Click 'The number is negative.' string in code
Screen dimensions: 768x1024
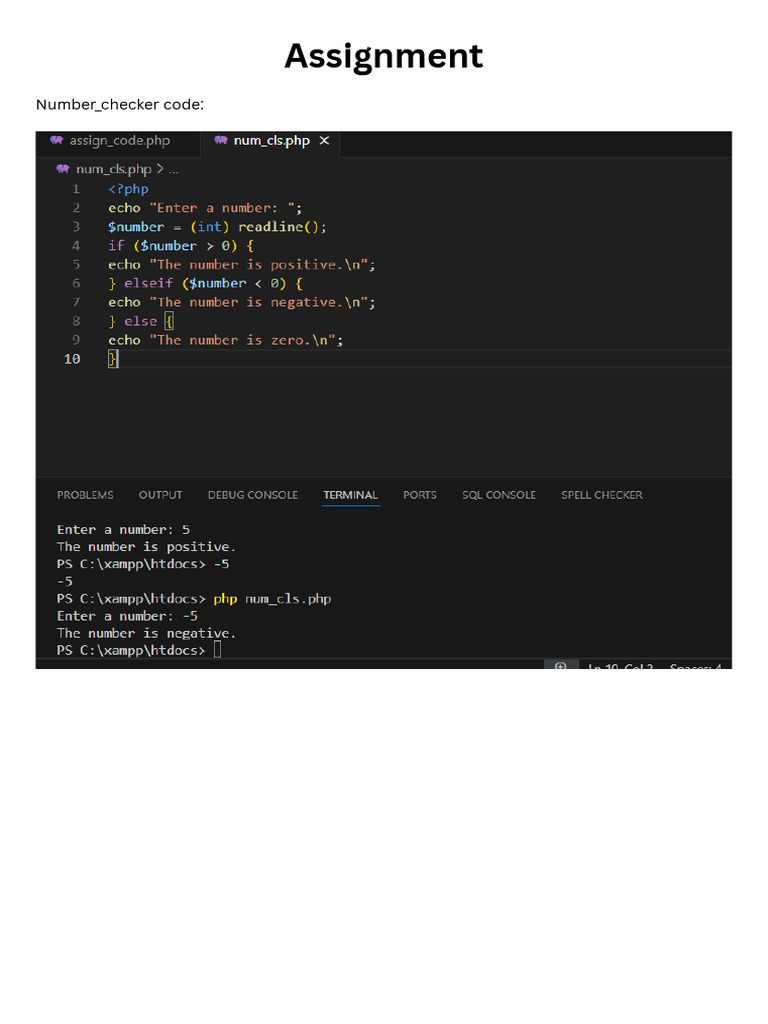(259, 302)
